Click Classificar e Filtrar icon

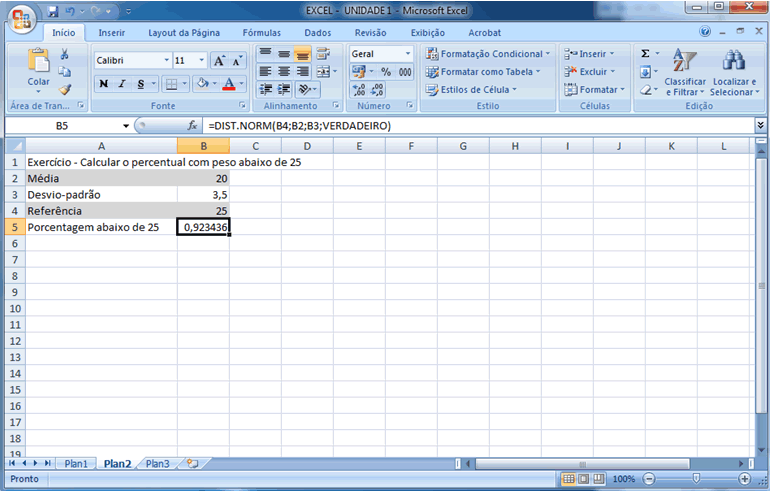(x=684, y=61)
